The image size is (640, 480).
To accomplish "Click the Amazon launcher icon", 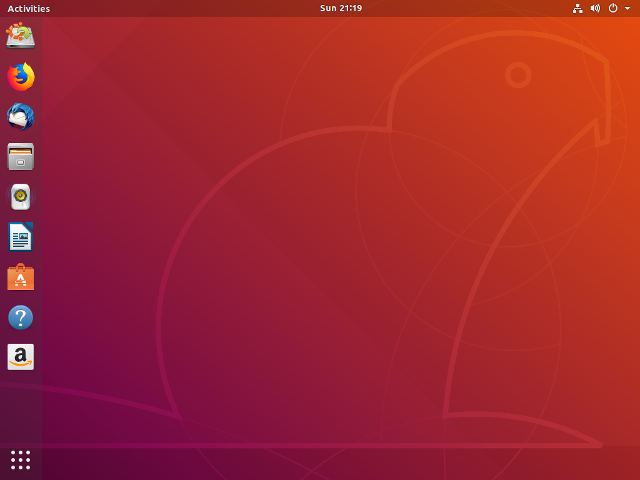I will point(21,357).
